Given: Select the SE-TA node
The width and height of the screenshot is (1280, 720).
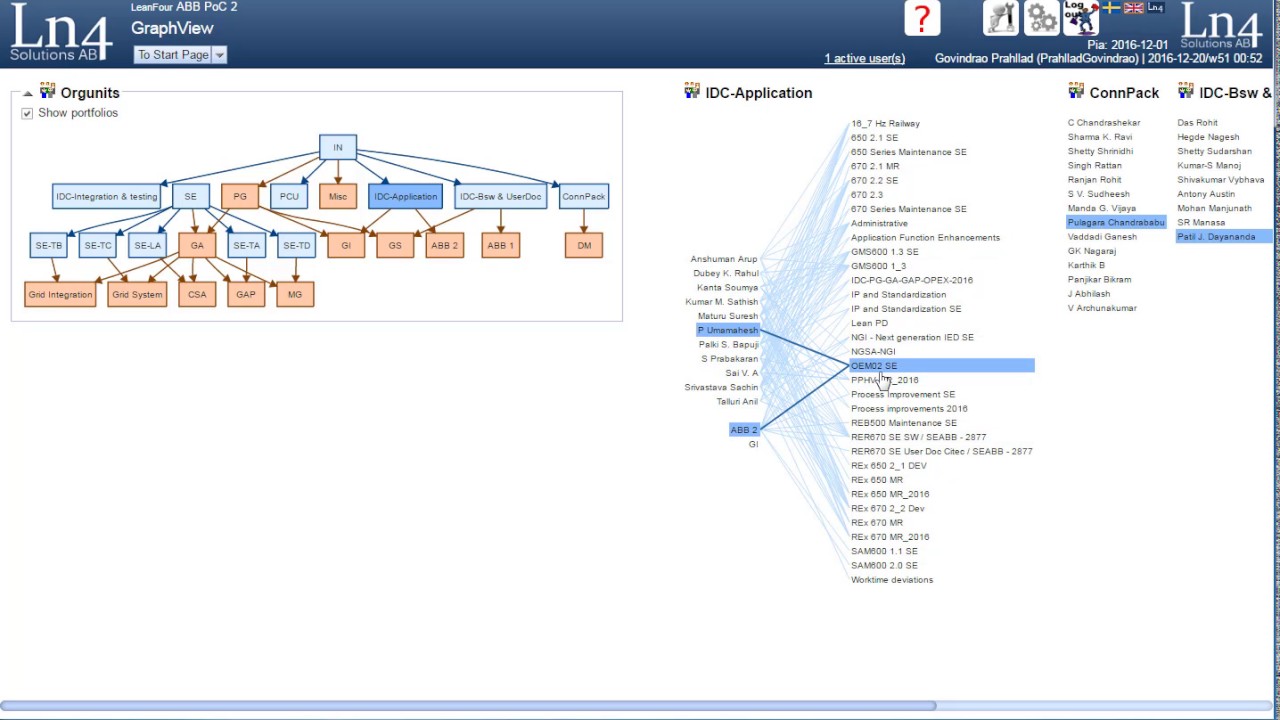Looking at the screenshot, I should 246,245.
